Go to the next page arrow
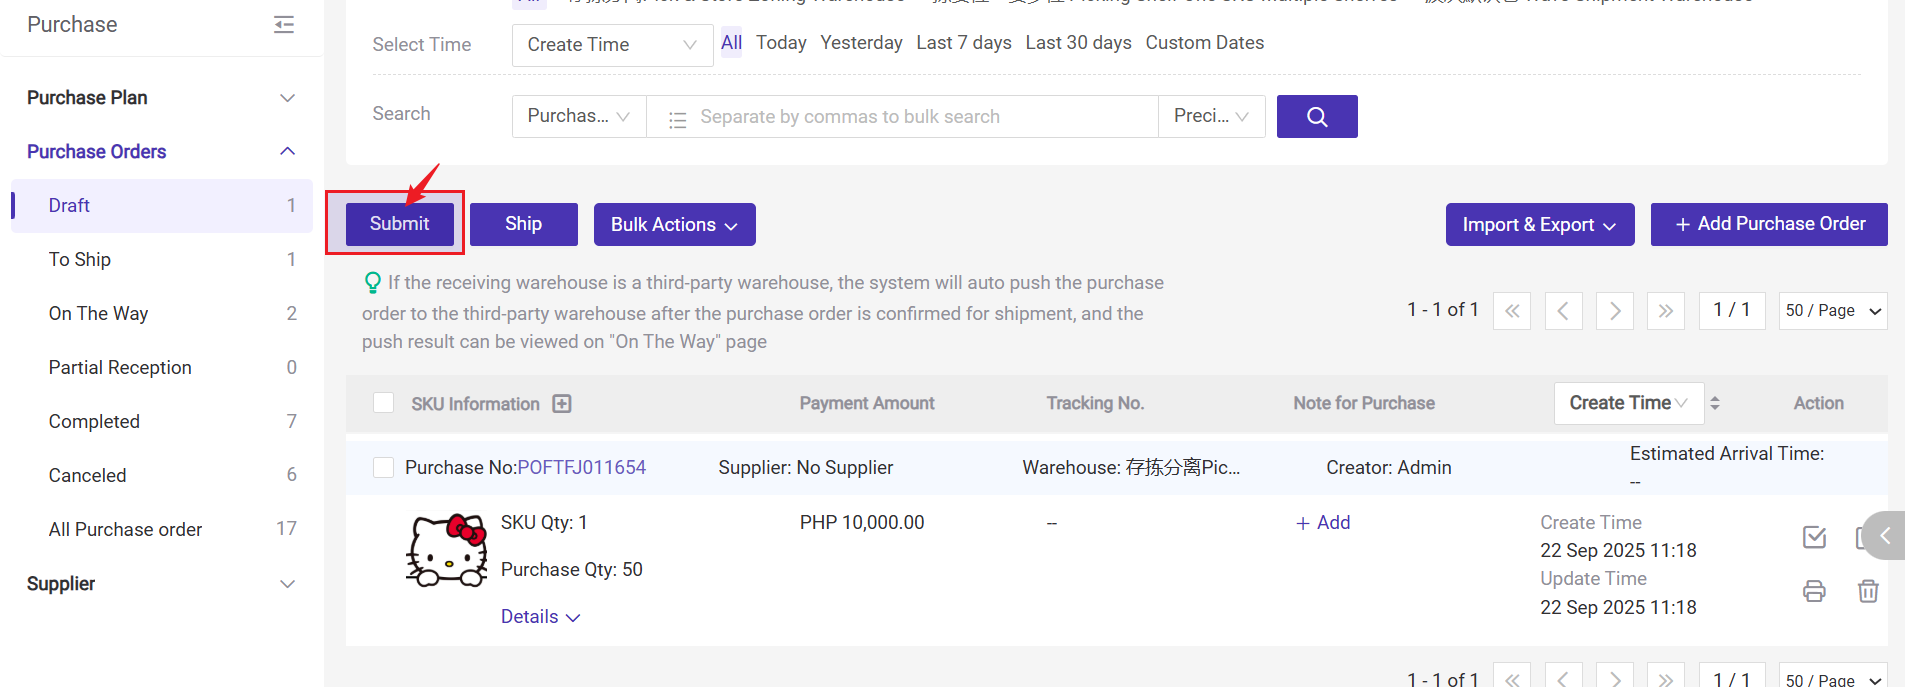The height and width of the screenshot is (687, 1905). (x=1615, y=311)
